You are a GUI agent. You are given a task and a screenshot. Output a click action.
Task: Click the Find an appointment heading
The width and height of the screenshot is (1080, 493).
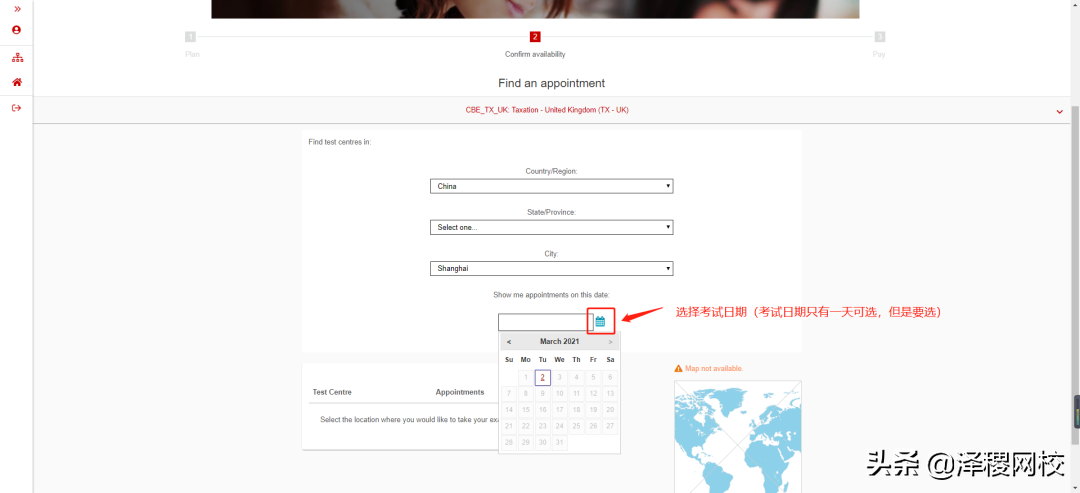[x=552, y=83]
